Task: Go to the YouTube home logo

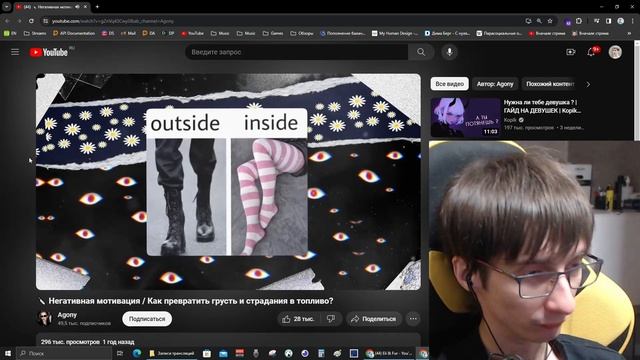Action: 49,52
